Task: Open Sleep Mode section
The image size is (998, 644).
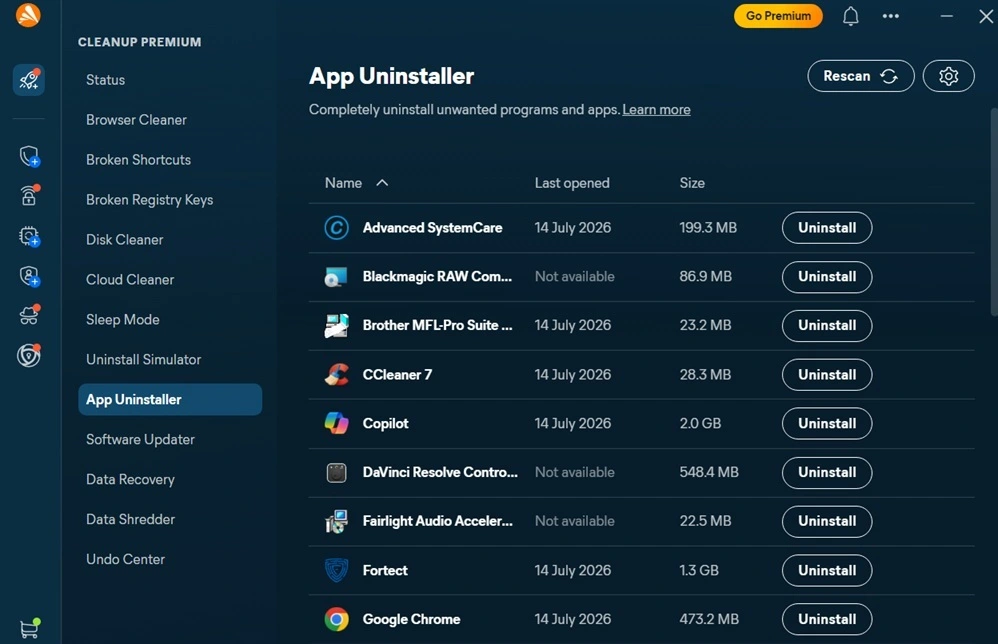Action: coord(123,319)
